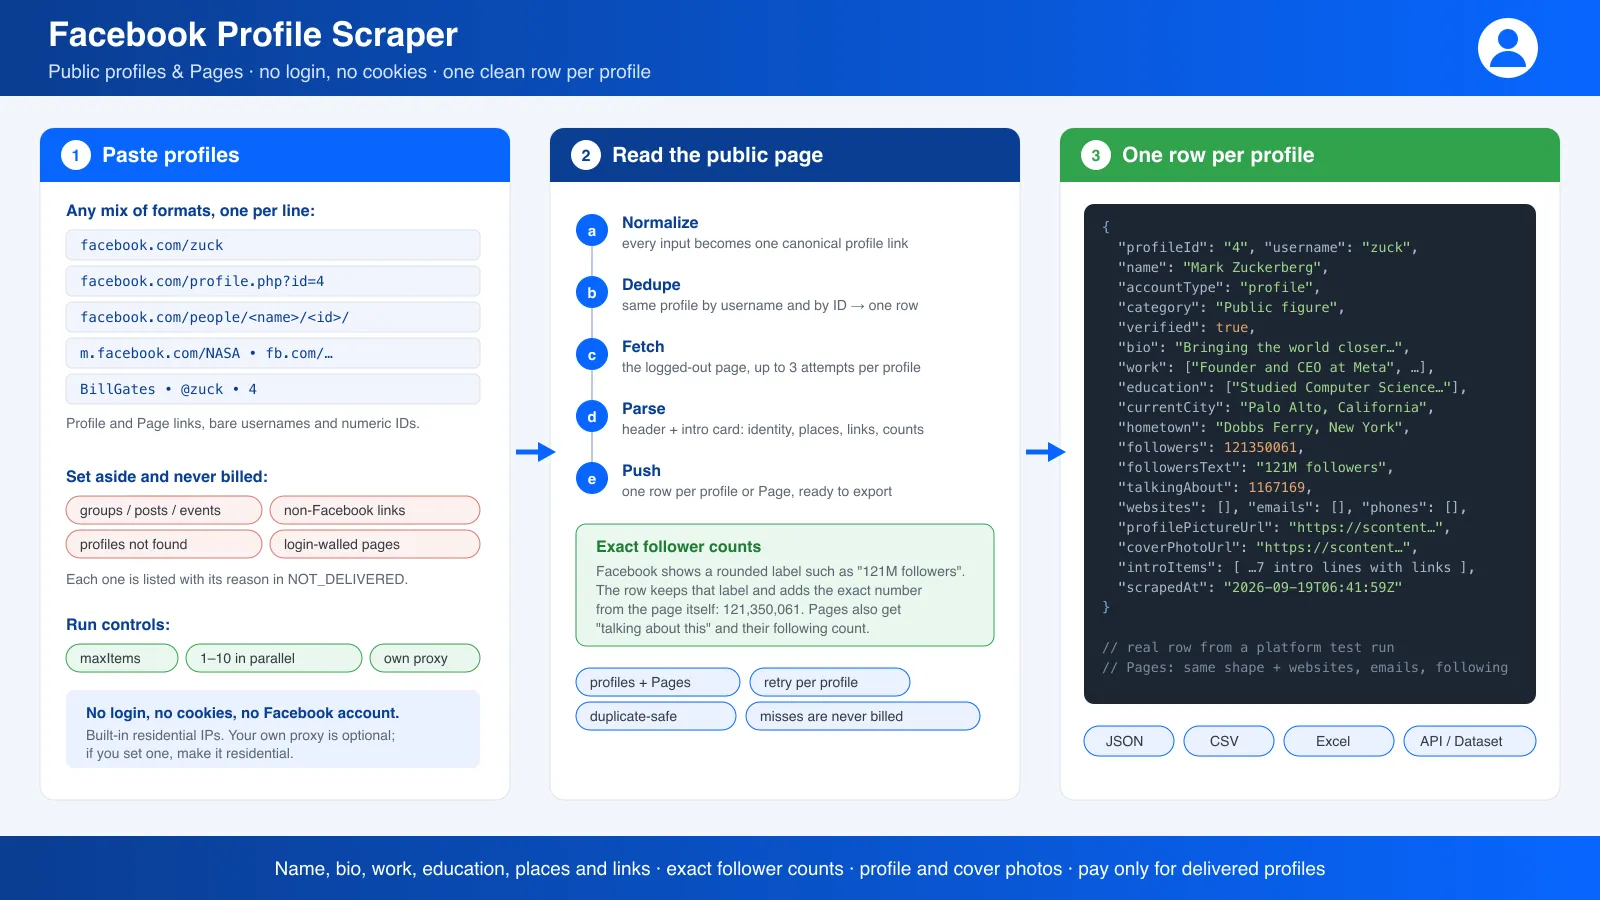Click the 'Read the public page' panel header
This screenshot has width=1600, height=900.
[x=785, y=155]
